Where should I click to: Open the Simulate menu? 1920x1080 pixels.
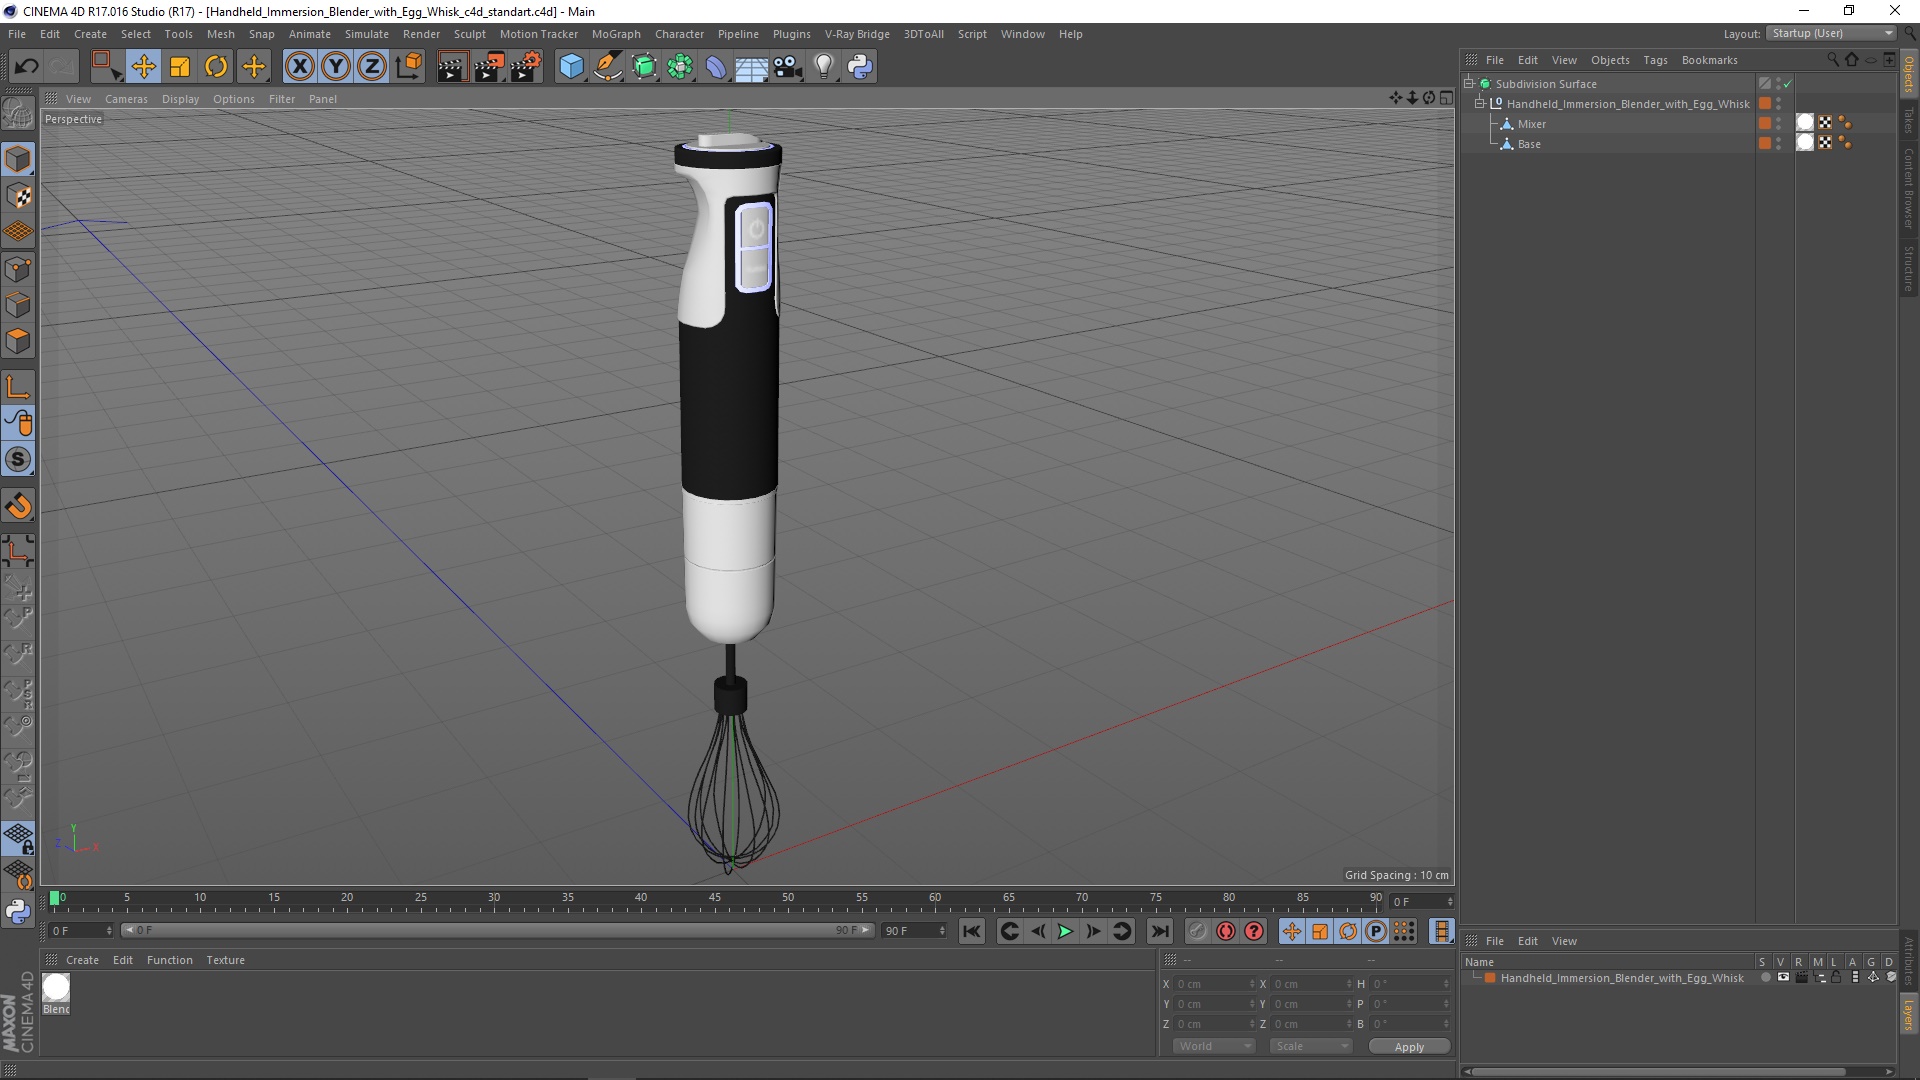[x=366, y=34]
